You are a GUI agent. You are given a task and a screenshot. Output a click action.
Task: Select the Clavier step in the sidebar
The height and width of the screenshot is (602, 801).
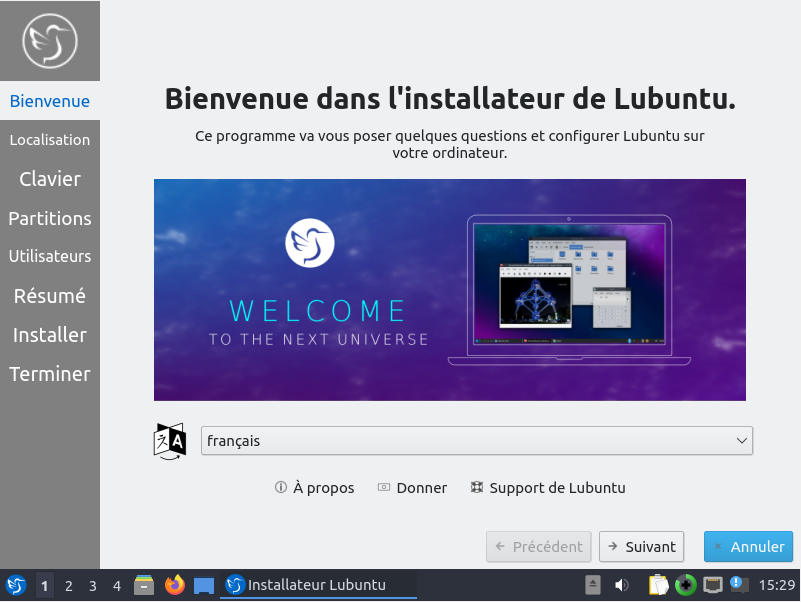(x=50, y=179)
